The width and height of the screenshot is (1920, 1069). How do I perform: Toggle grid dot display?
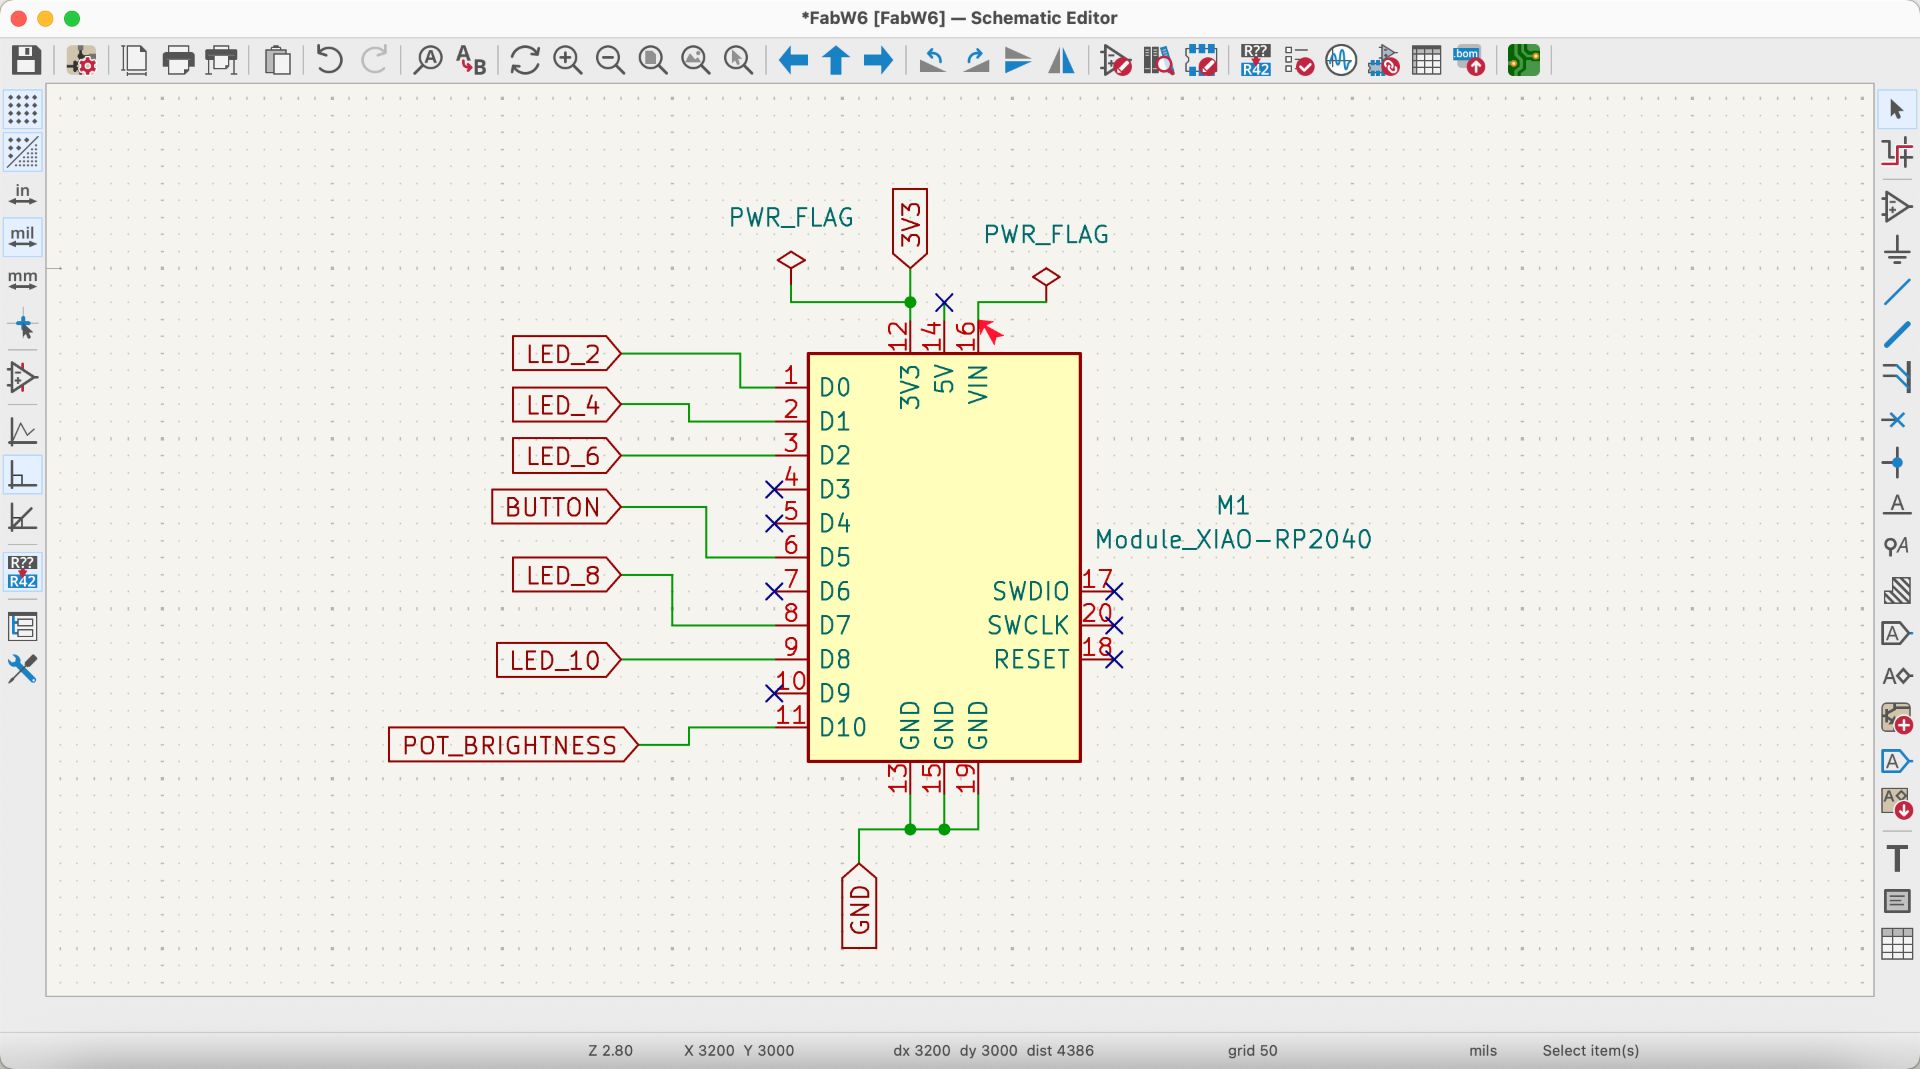pyautogui.click(x=22, y=109)
